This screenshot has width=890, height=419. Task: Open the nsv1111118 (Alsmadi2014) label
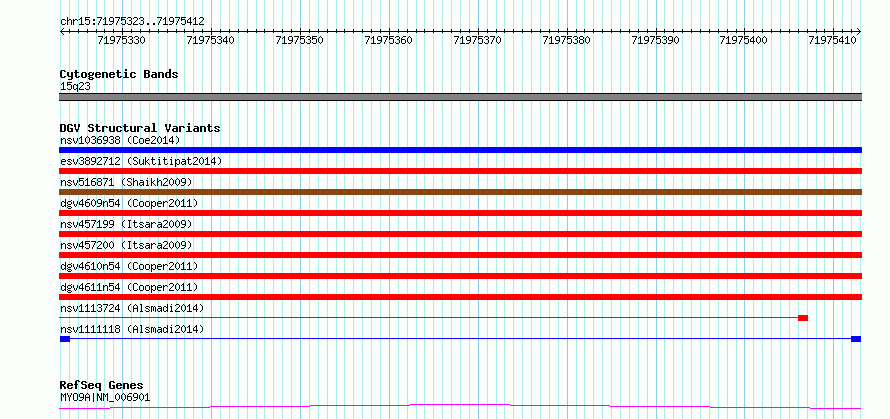click(x=132, y=329)
